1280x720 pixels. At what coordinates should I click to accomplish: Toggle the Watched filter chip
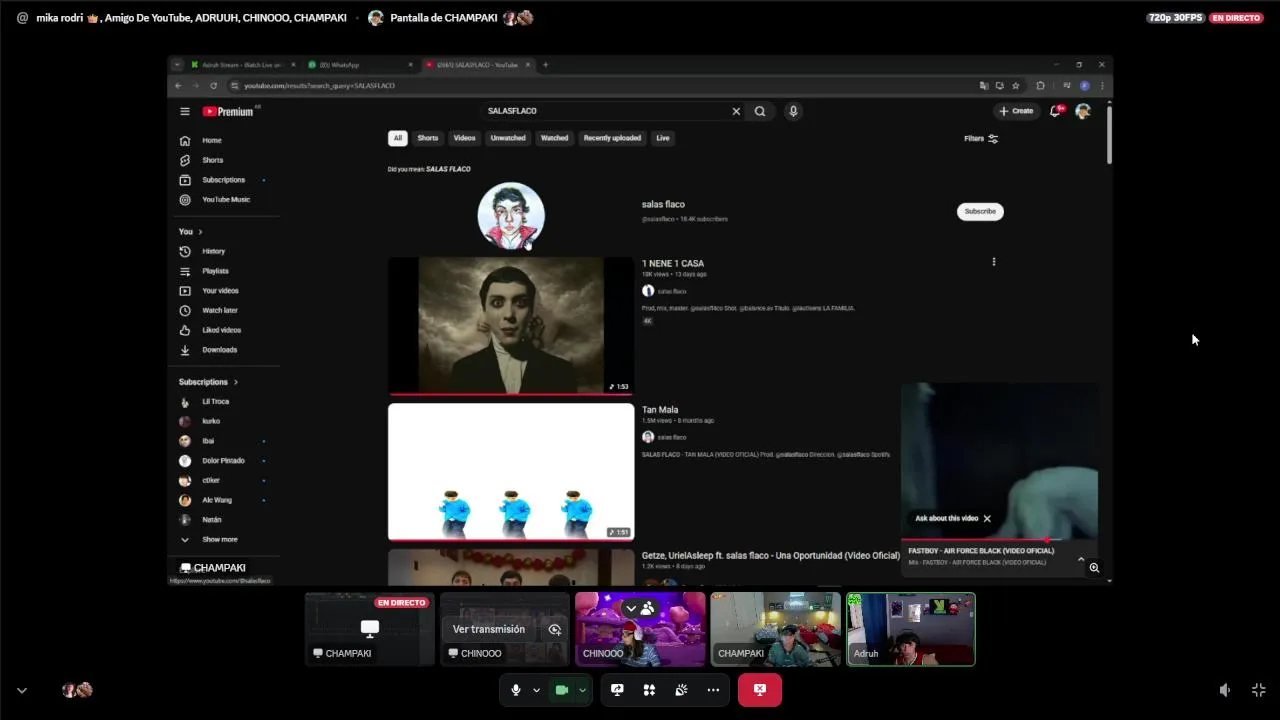click(x=554, y=138)
